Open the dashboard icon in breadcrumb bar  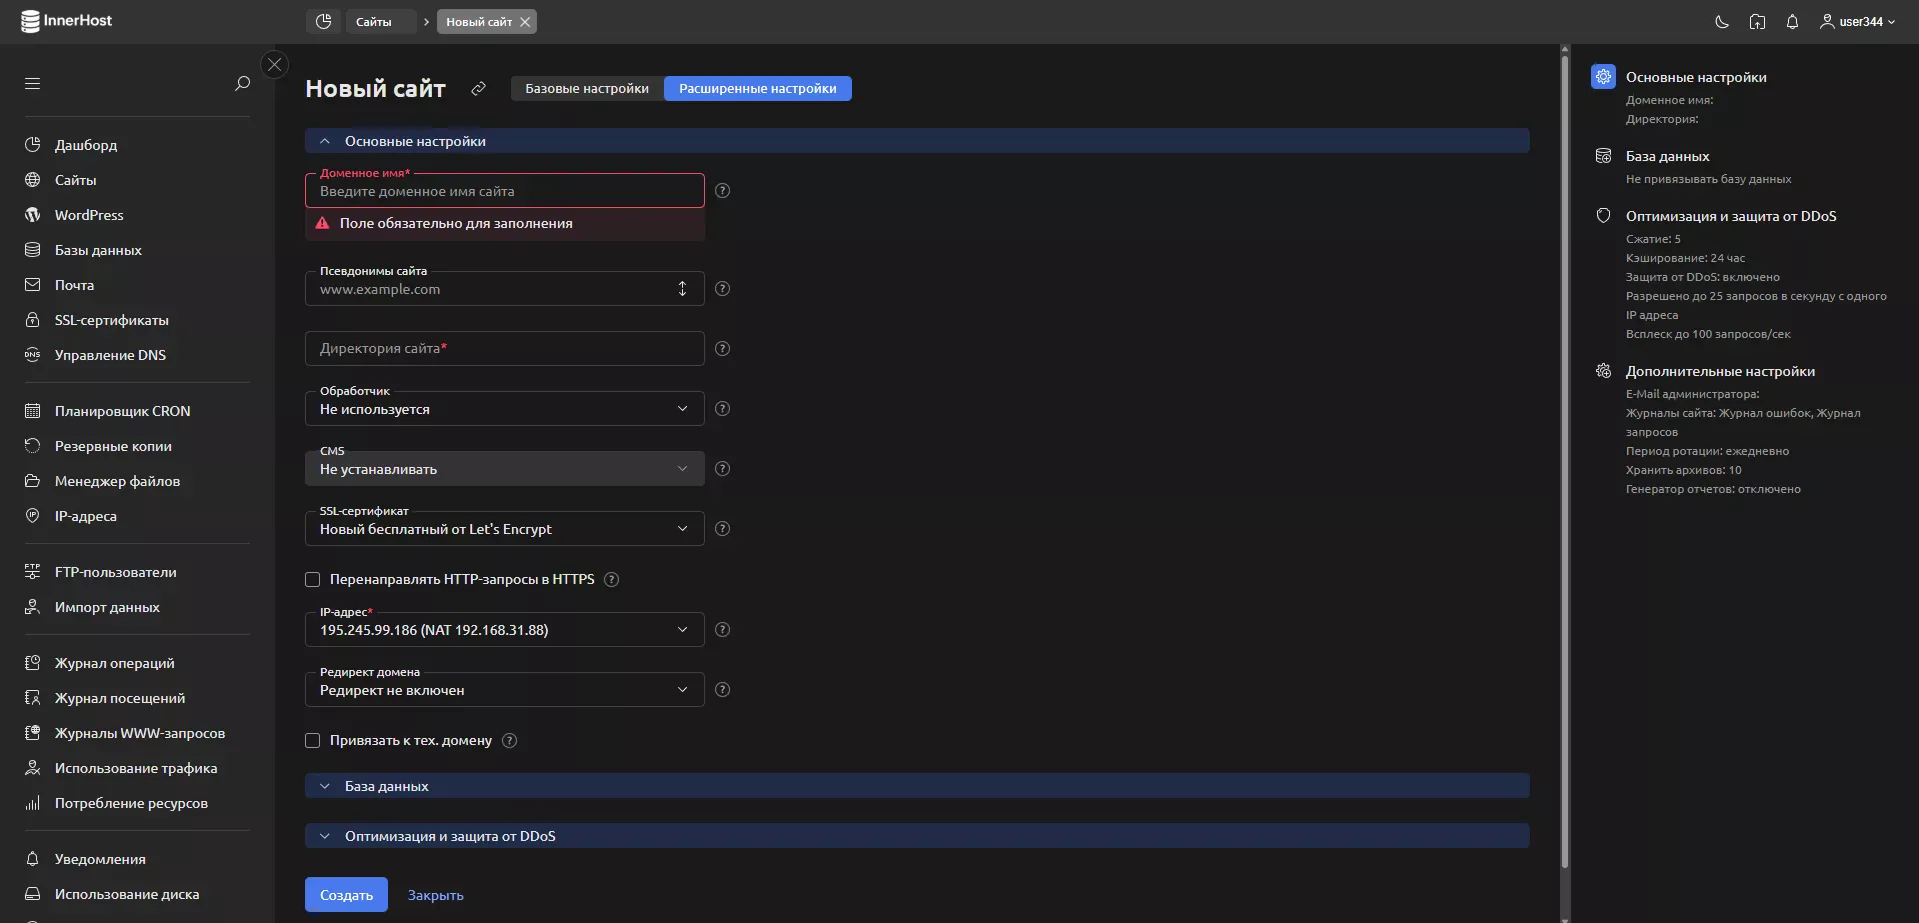click(323, 22)
